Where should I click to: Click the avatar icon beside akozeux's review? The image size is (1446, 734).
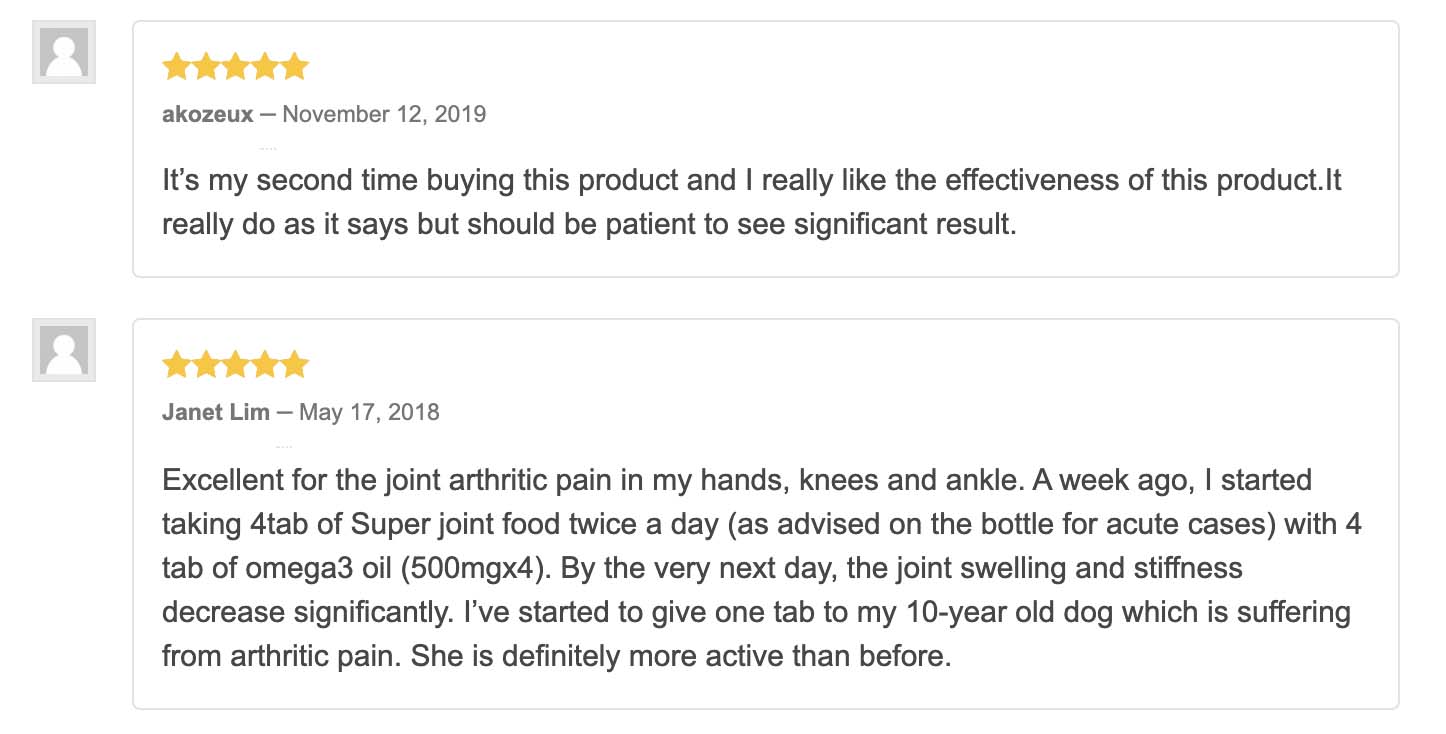pyautogui.click(x=64, y=52)
